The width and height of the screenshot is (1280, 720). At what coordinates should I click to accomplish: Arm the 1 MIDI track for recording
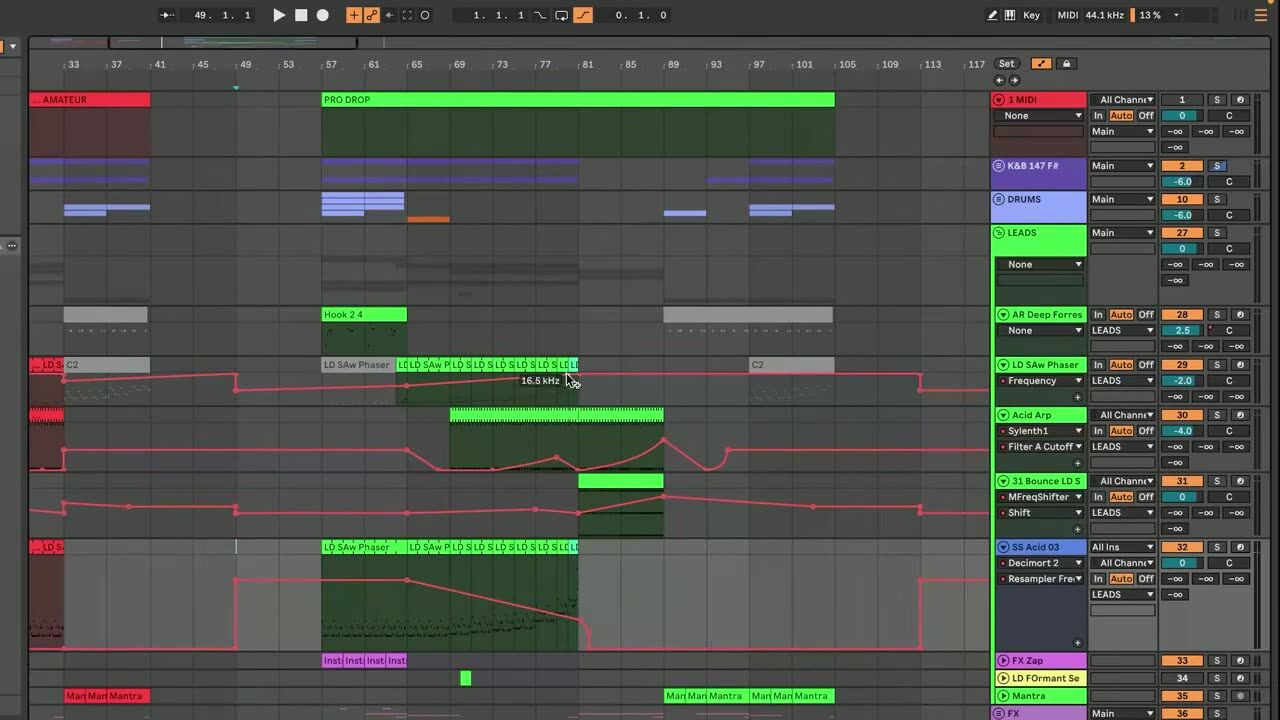[1240, 100]
